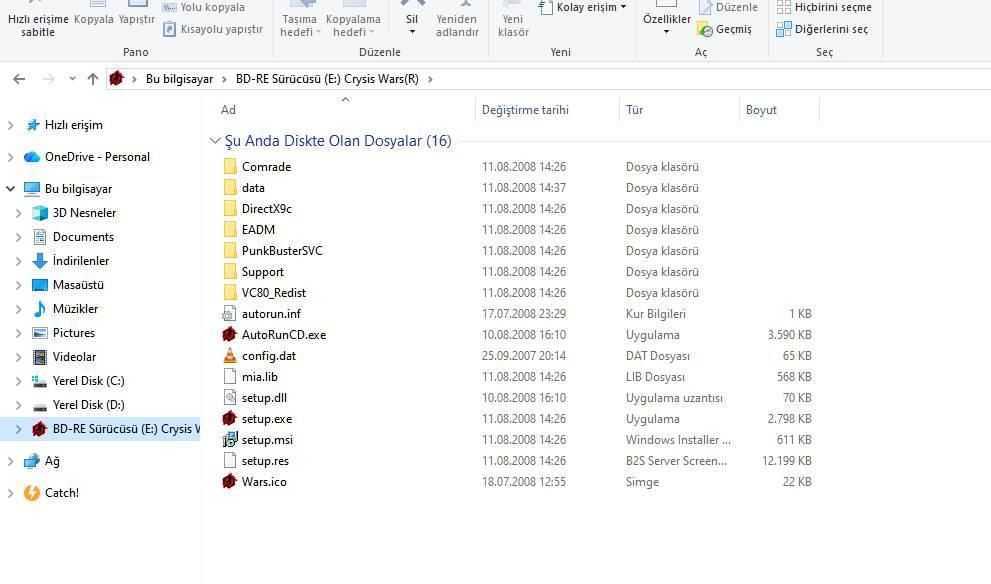991x584 pixels.
Task: Click the setup.res file icon
Action: (229, 460)
